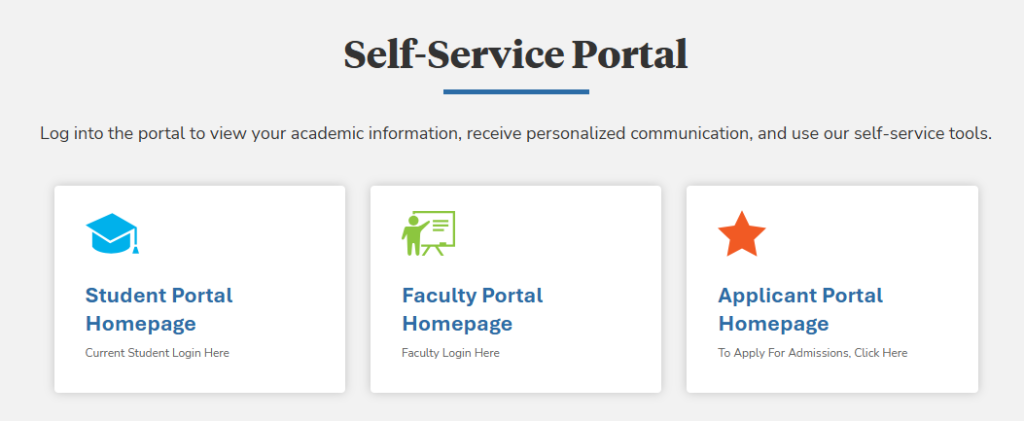Select the "Faculty Login Here" caption
Screen dimensions: 1024x421
click(450, 353)
